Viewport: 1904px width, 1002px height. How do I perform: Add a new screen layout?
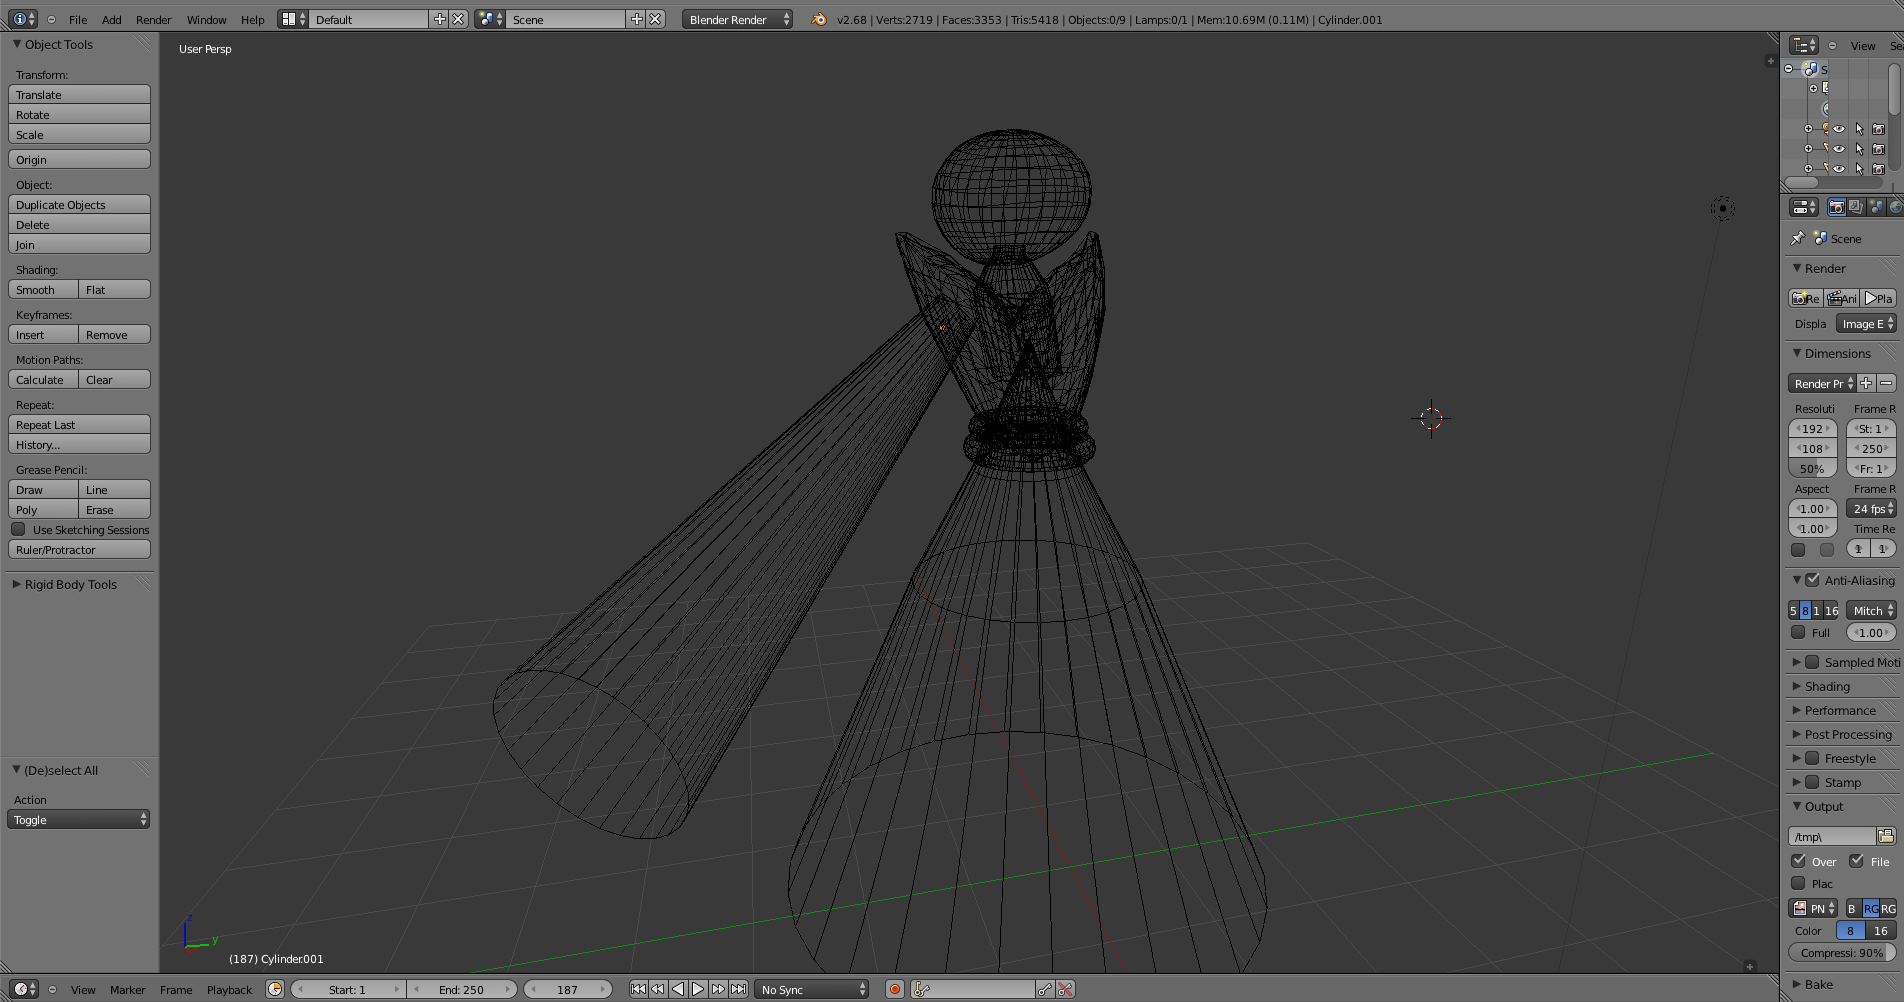pos(439,19)
